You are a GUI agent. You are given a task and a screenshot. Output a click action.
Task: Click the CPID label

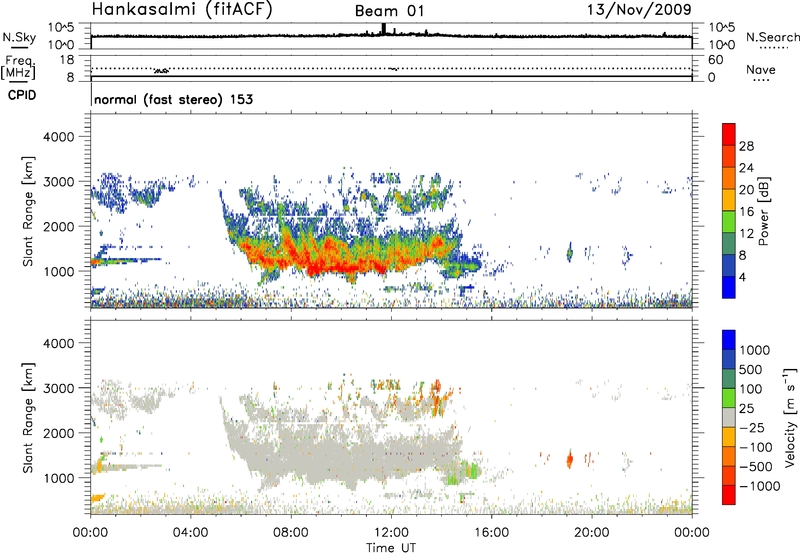(22, 95)
